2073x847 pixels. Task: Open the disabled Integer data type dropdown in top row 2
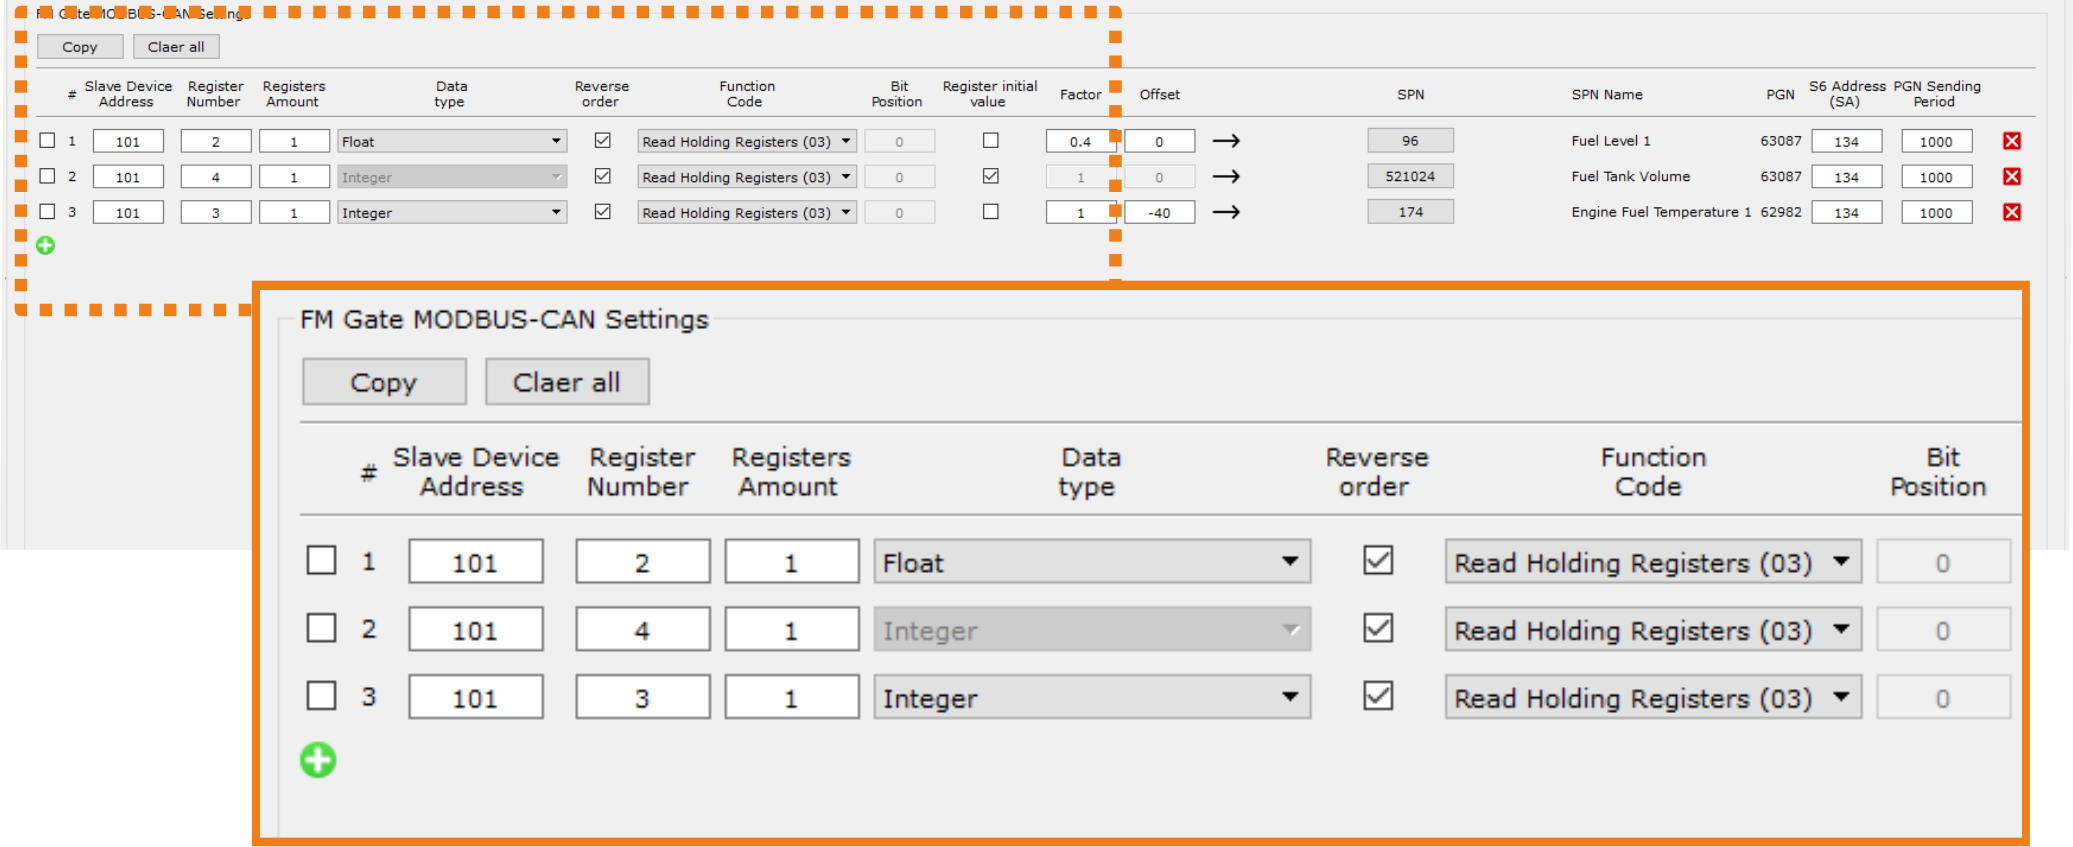(452, 177)
